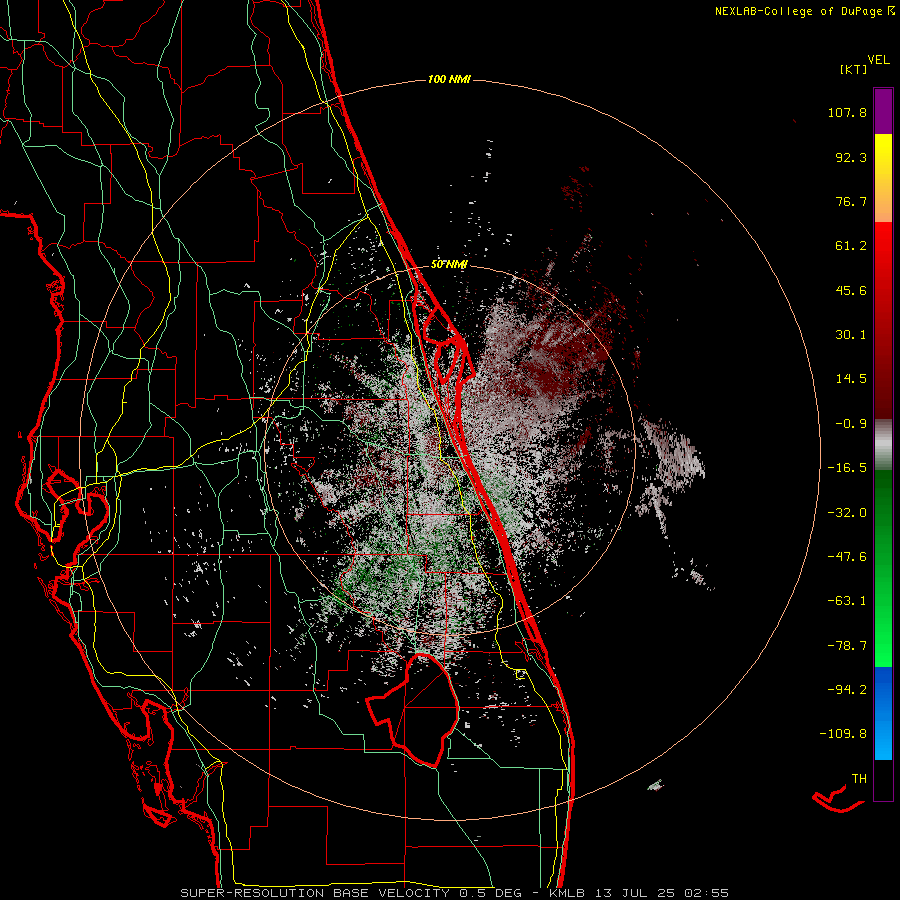Click the gray near-zero segment of color bar
Viewport: 900px width, 900px height.
pyautogui.click(x=883, y=445)
